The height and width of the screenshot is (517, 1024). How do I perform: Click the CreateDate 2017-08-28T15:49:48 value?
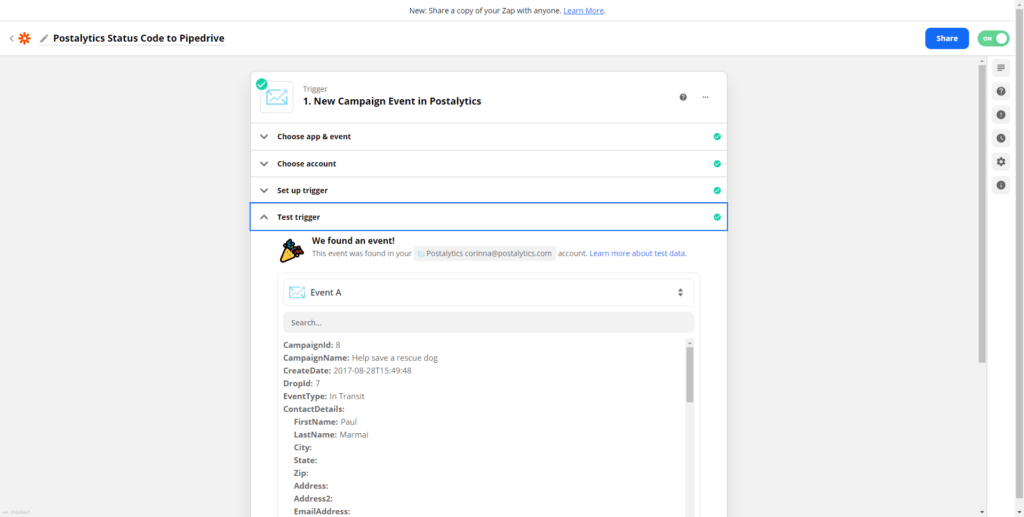click(372, 371)
